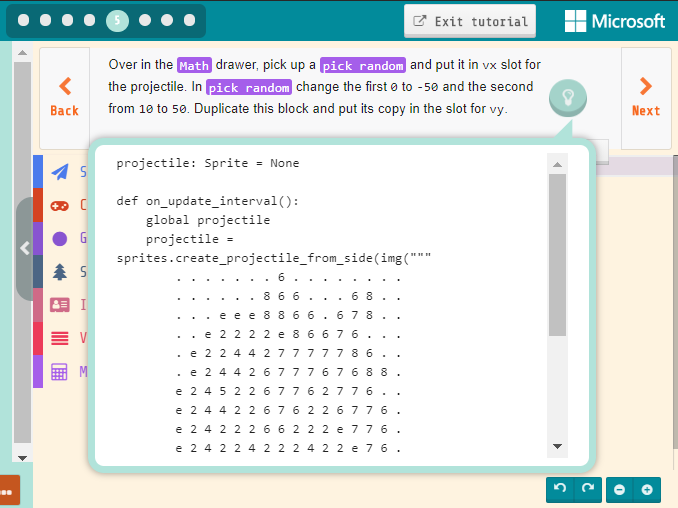The image size is (678, 508).
Task: Open the Variables category list icon
Action: (x=60, y=338)
